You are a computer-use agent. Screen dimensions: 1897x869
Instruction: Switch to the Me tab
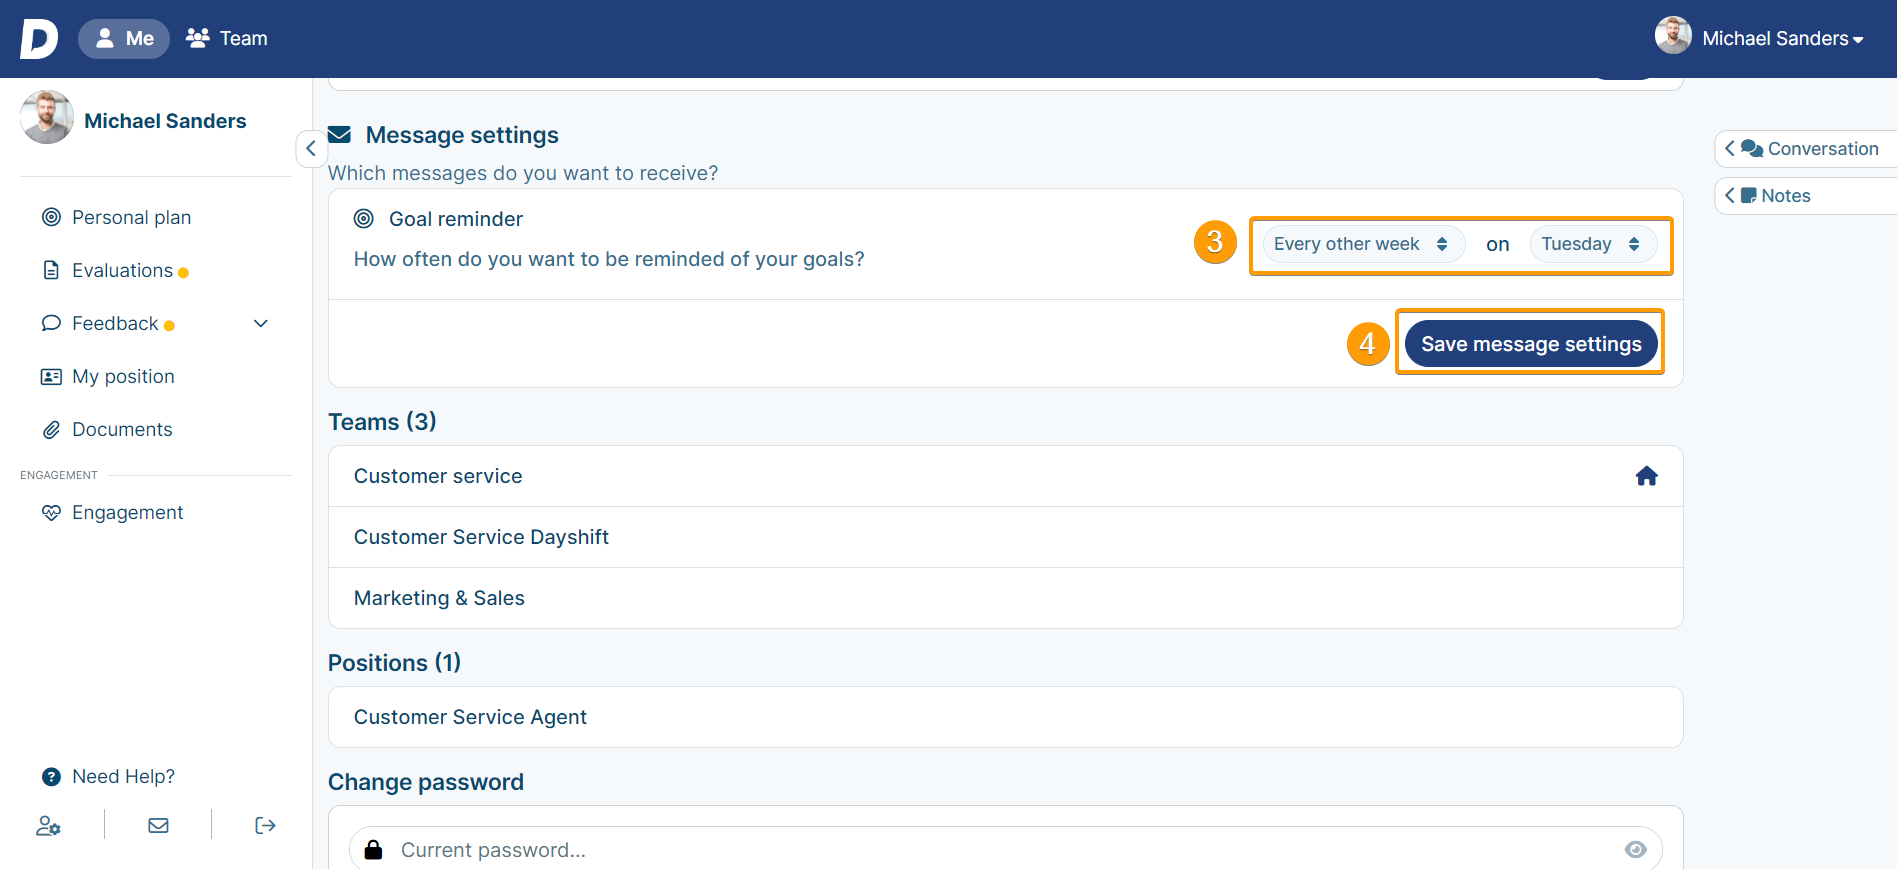[x=124, y=39]
